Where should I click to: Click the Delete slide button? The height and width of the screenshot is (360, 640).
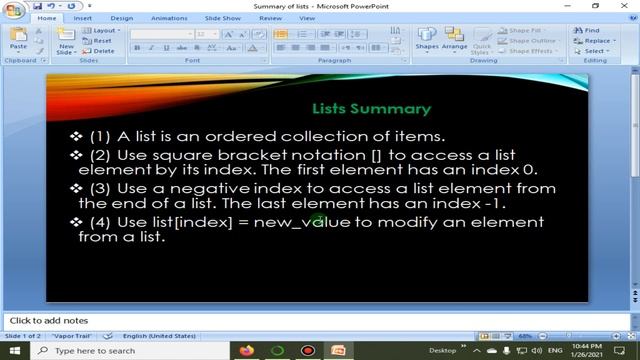tap(98, 51)
